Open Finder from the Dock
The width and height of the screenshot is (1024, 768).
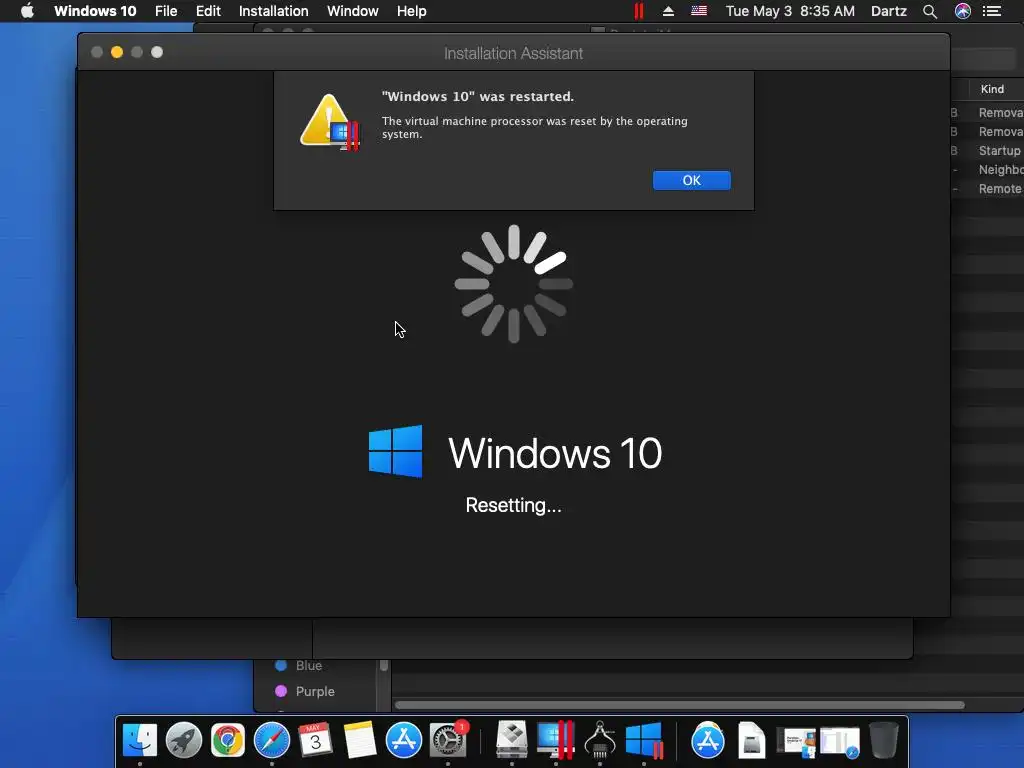point(140,740)
